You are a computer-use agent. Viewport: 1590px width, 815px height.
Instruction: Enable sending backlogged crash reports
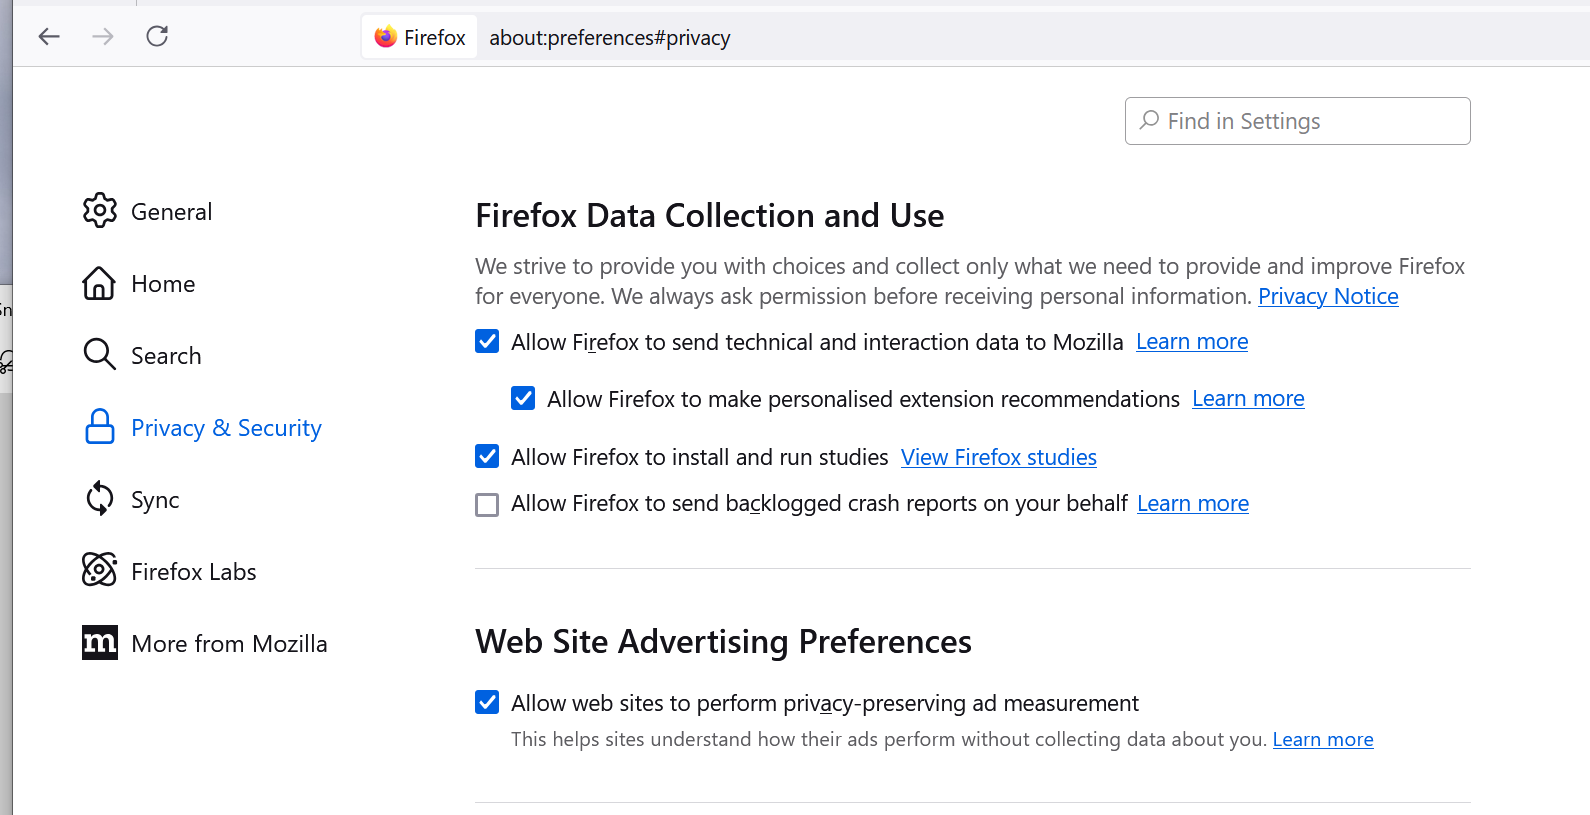[x=487, y=504]
